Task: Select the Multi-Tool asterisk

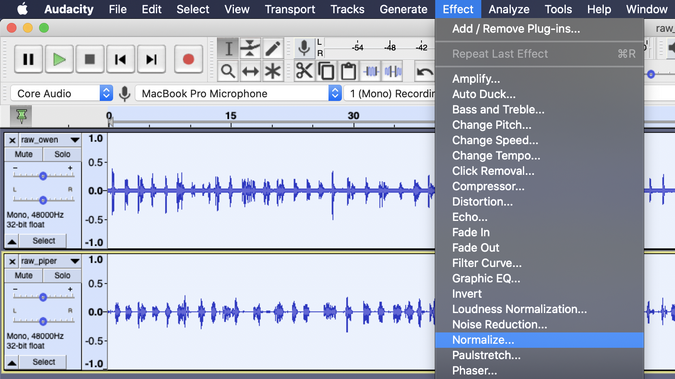Action: 272,71
